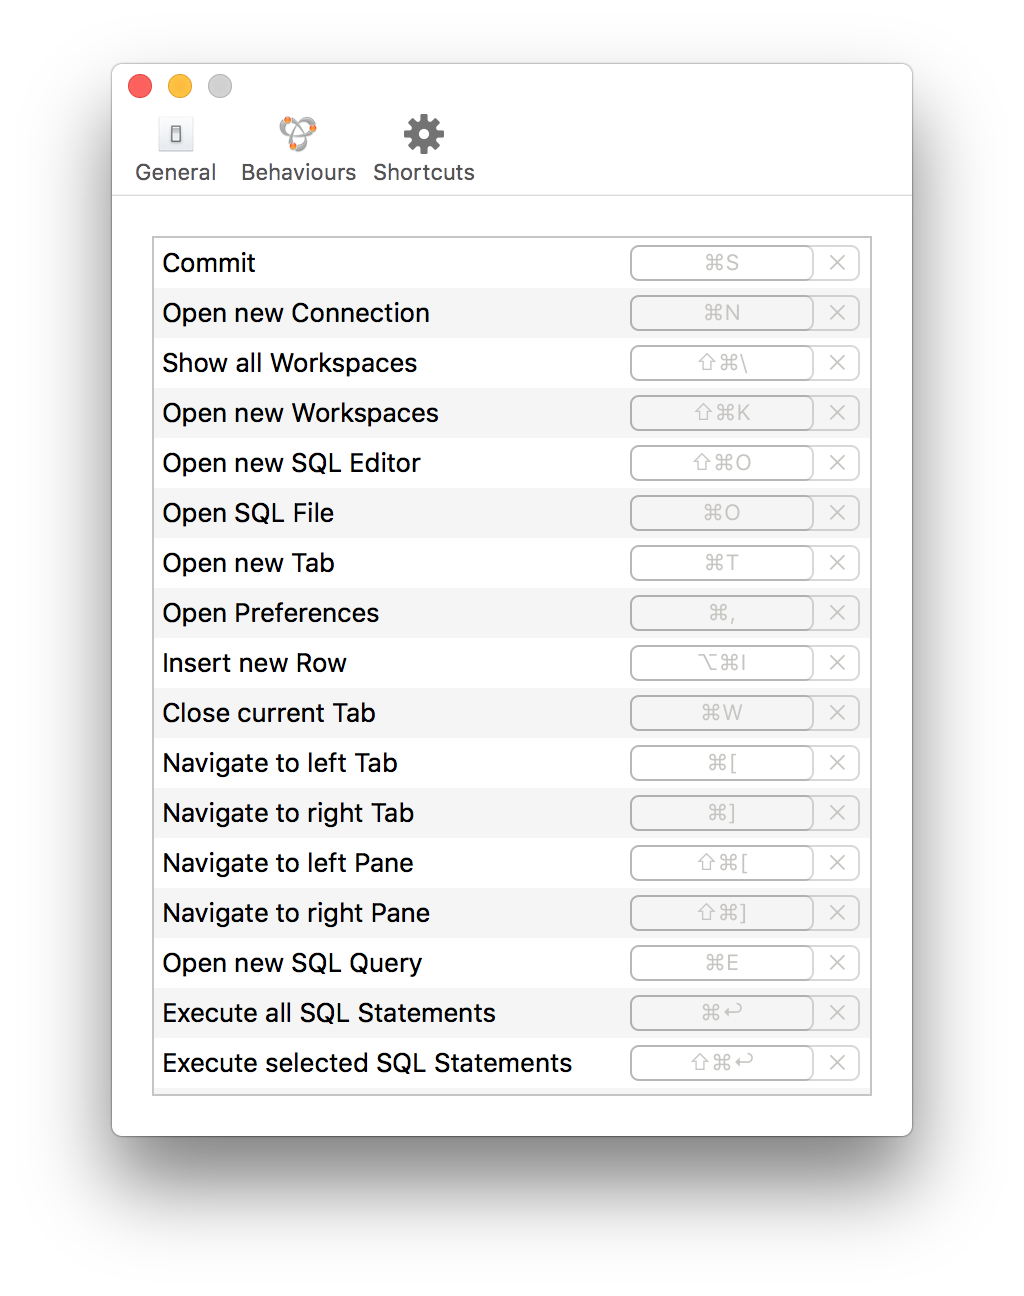Screen dimensions: 1024x1296
Task: Edit the Open new Tab shortcut field
Action: click(x=721, y=563)
